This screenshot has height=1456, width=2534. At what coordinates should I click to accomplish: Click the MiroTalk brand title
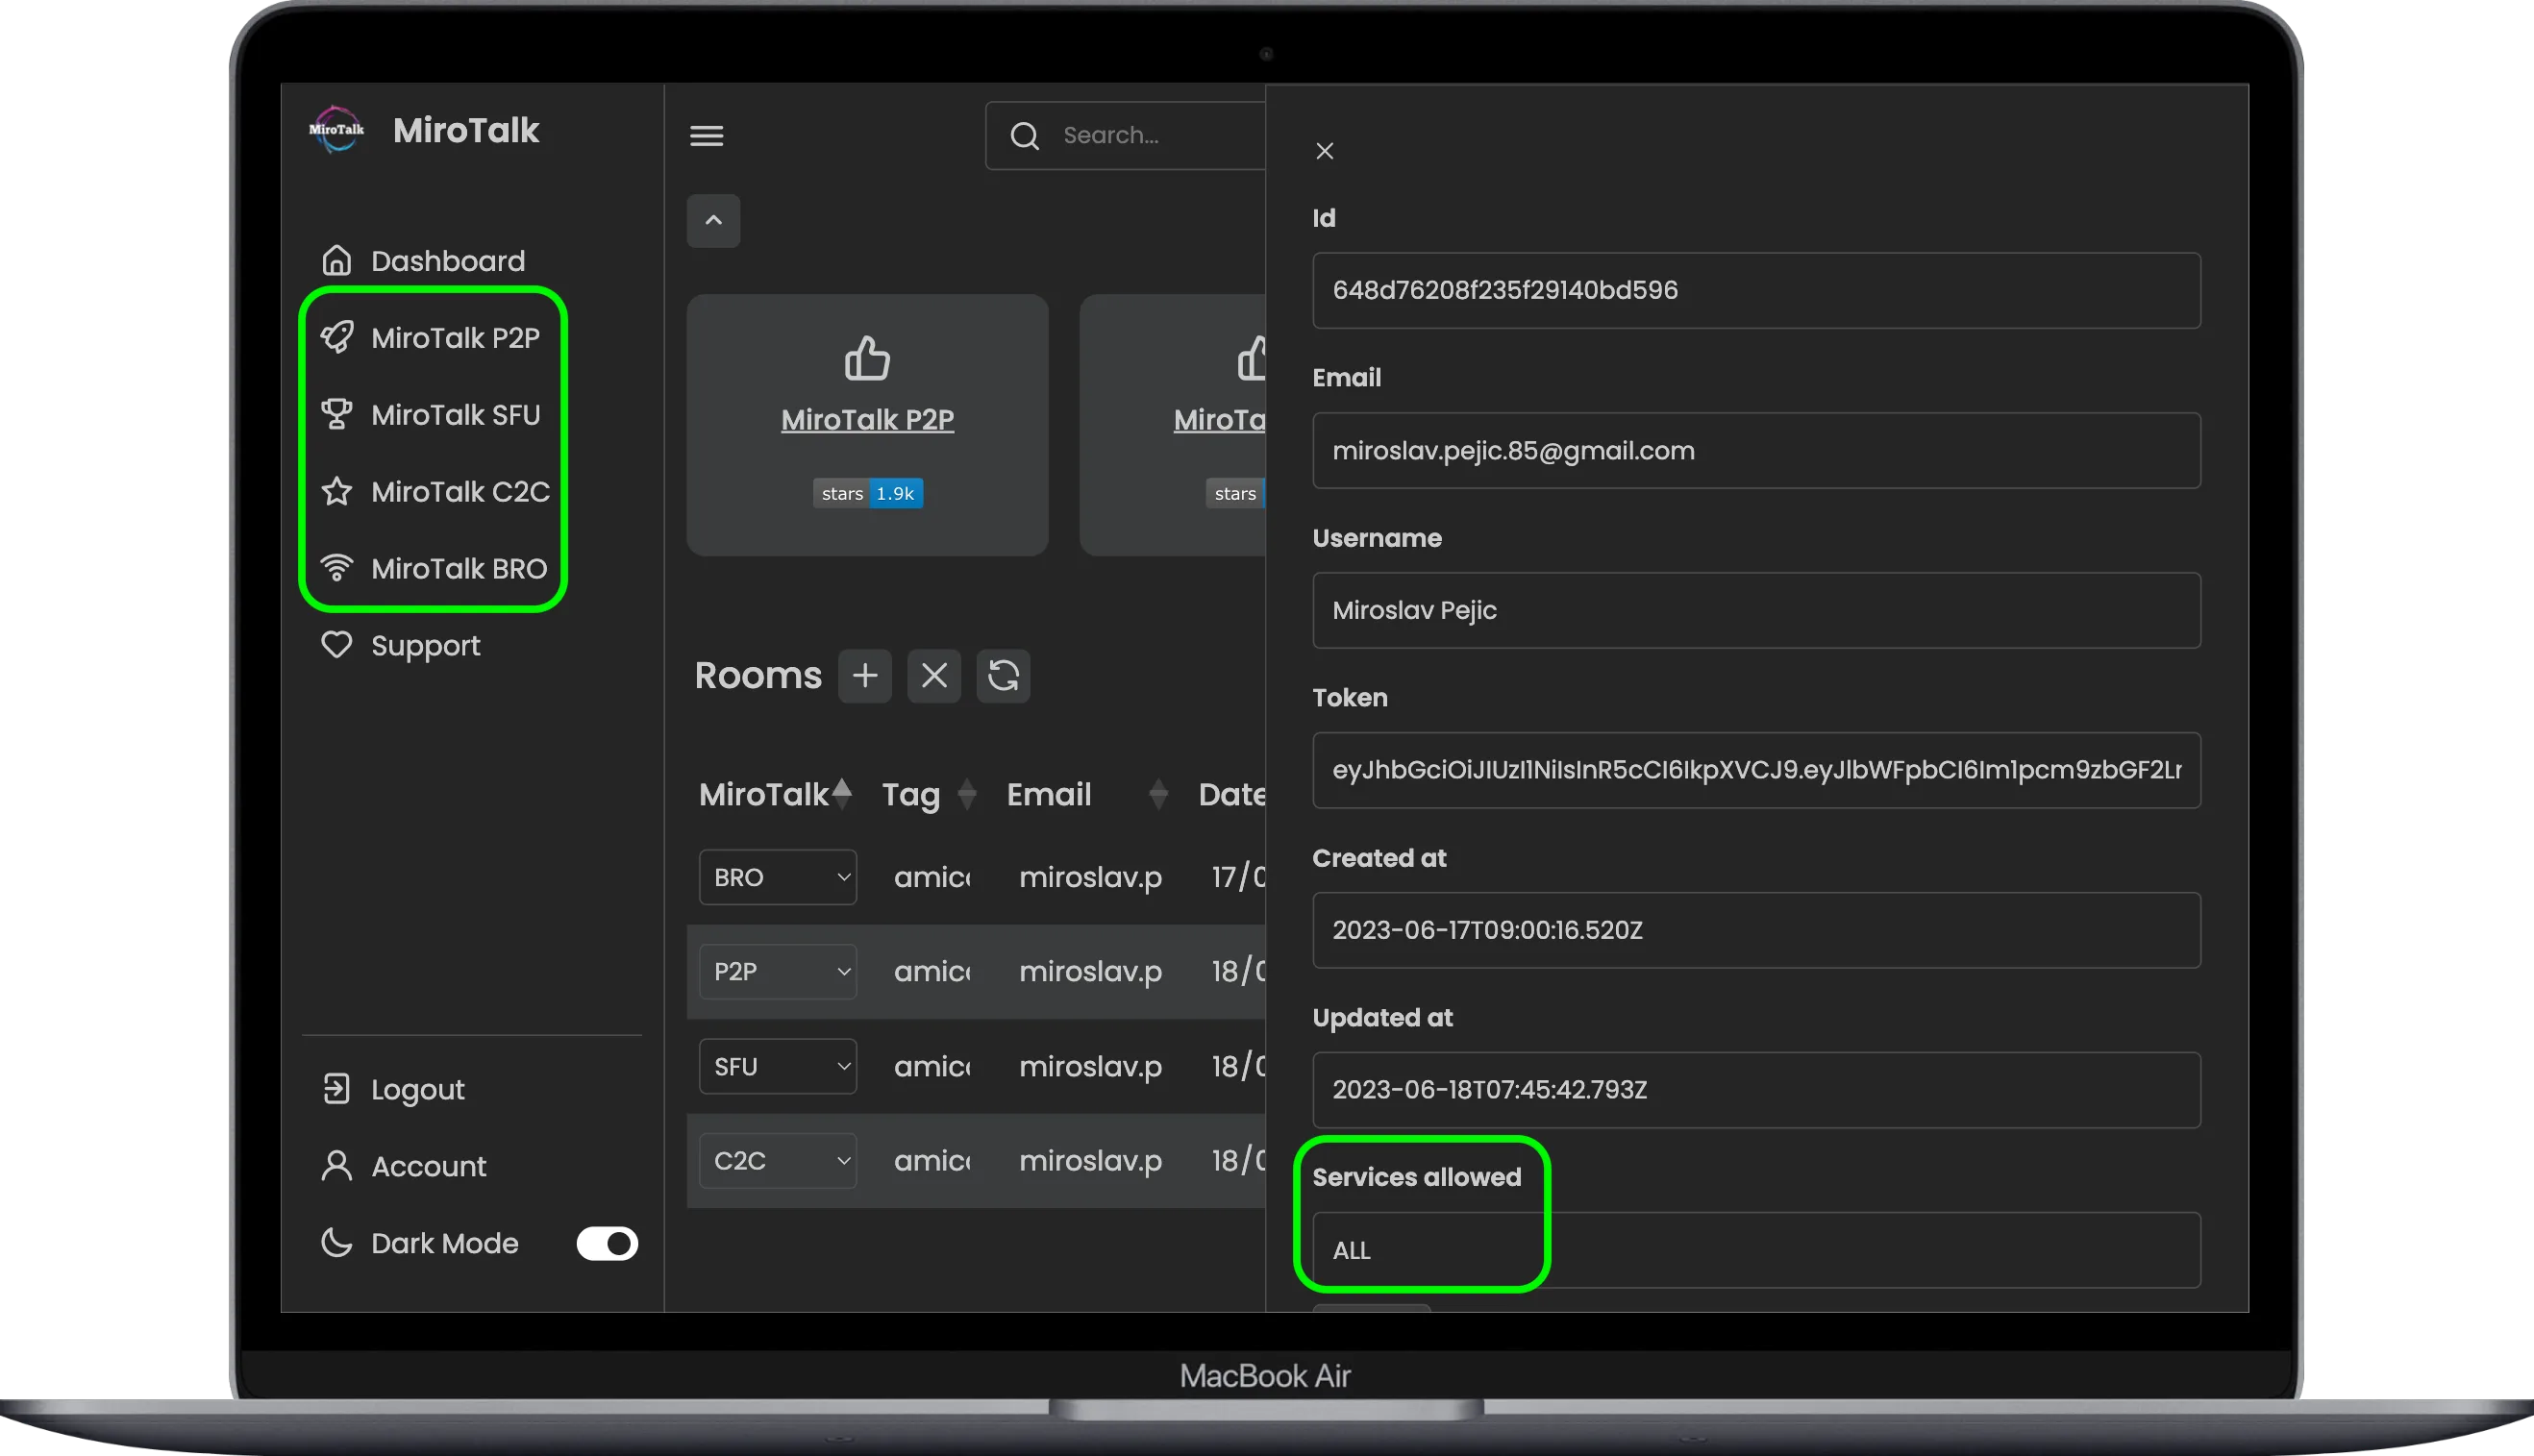click(x=466, y=130)
